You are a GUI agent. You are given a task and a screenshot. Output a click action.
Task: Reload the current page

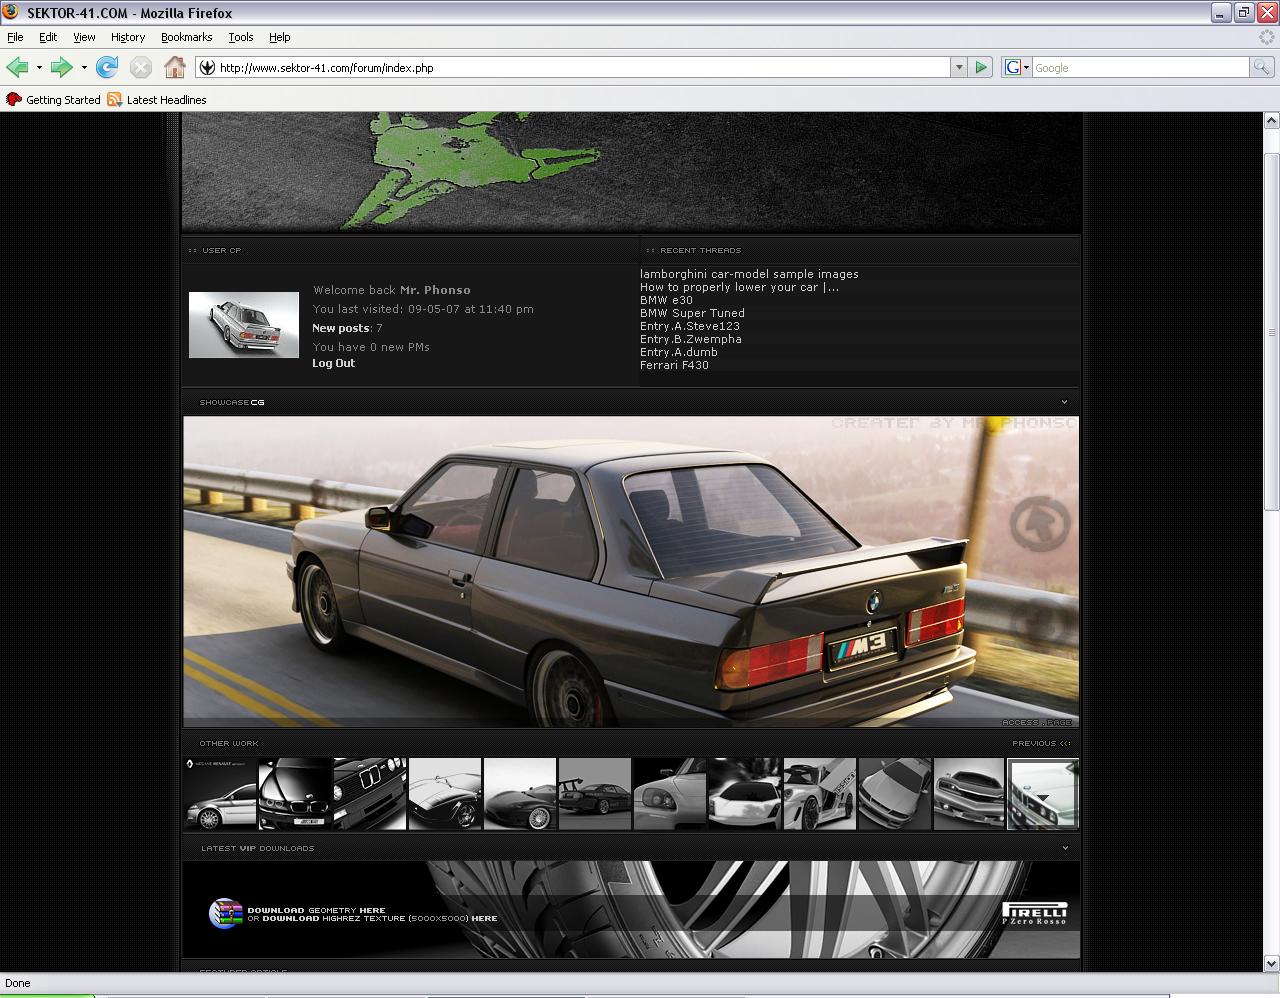click(107, 67)
